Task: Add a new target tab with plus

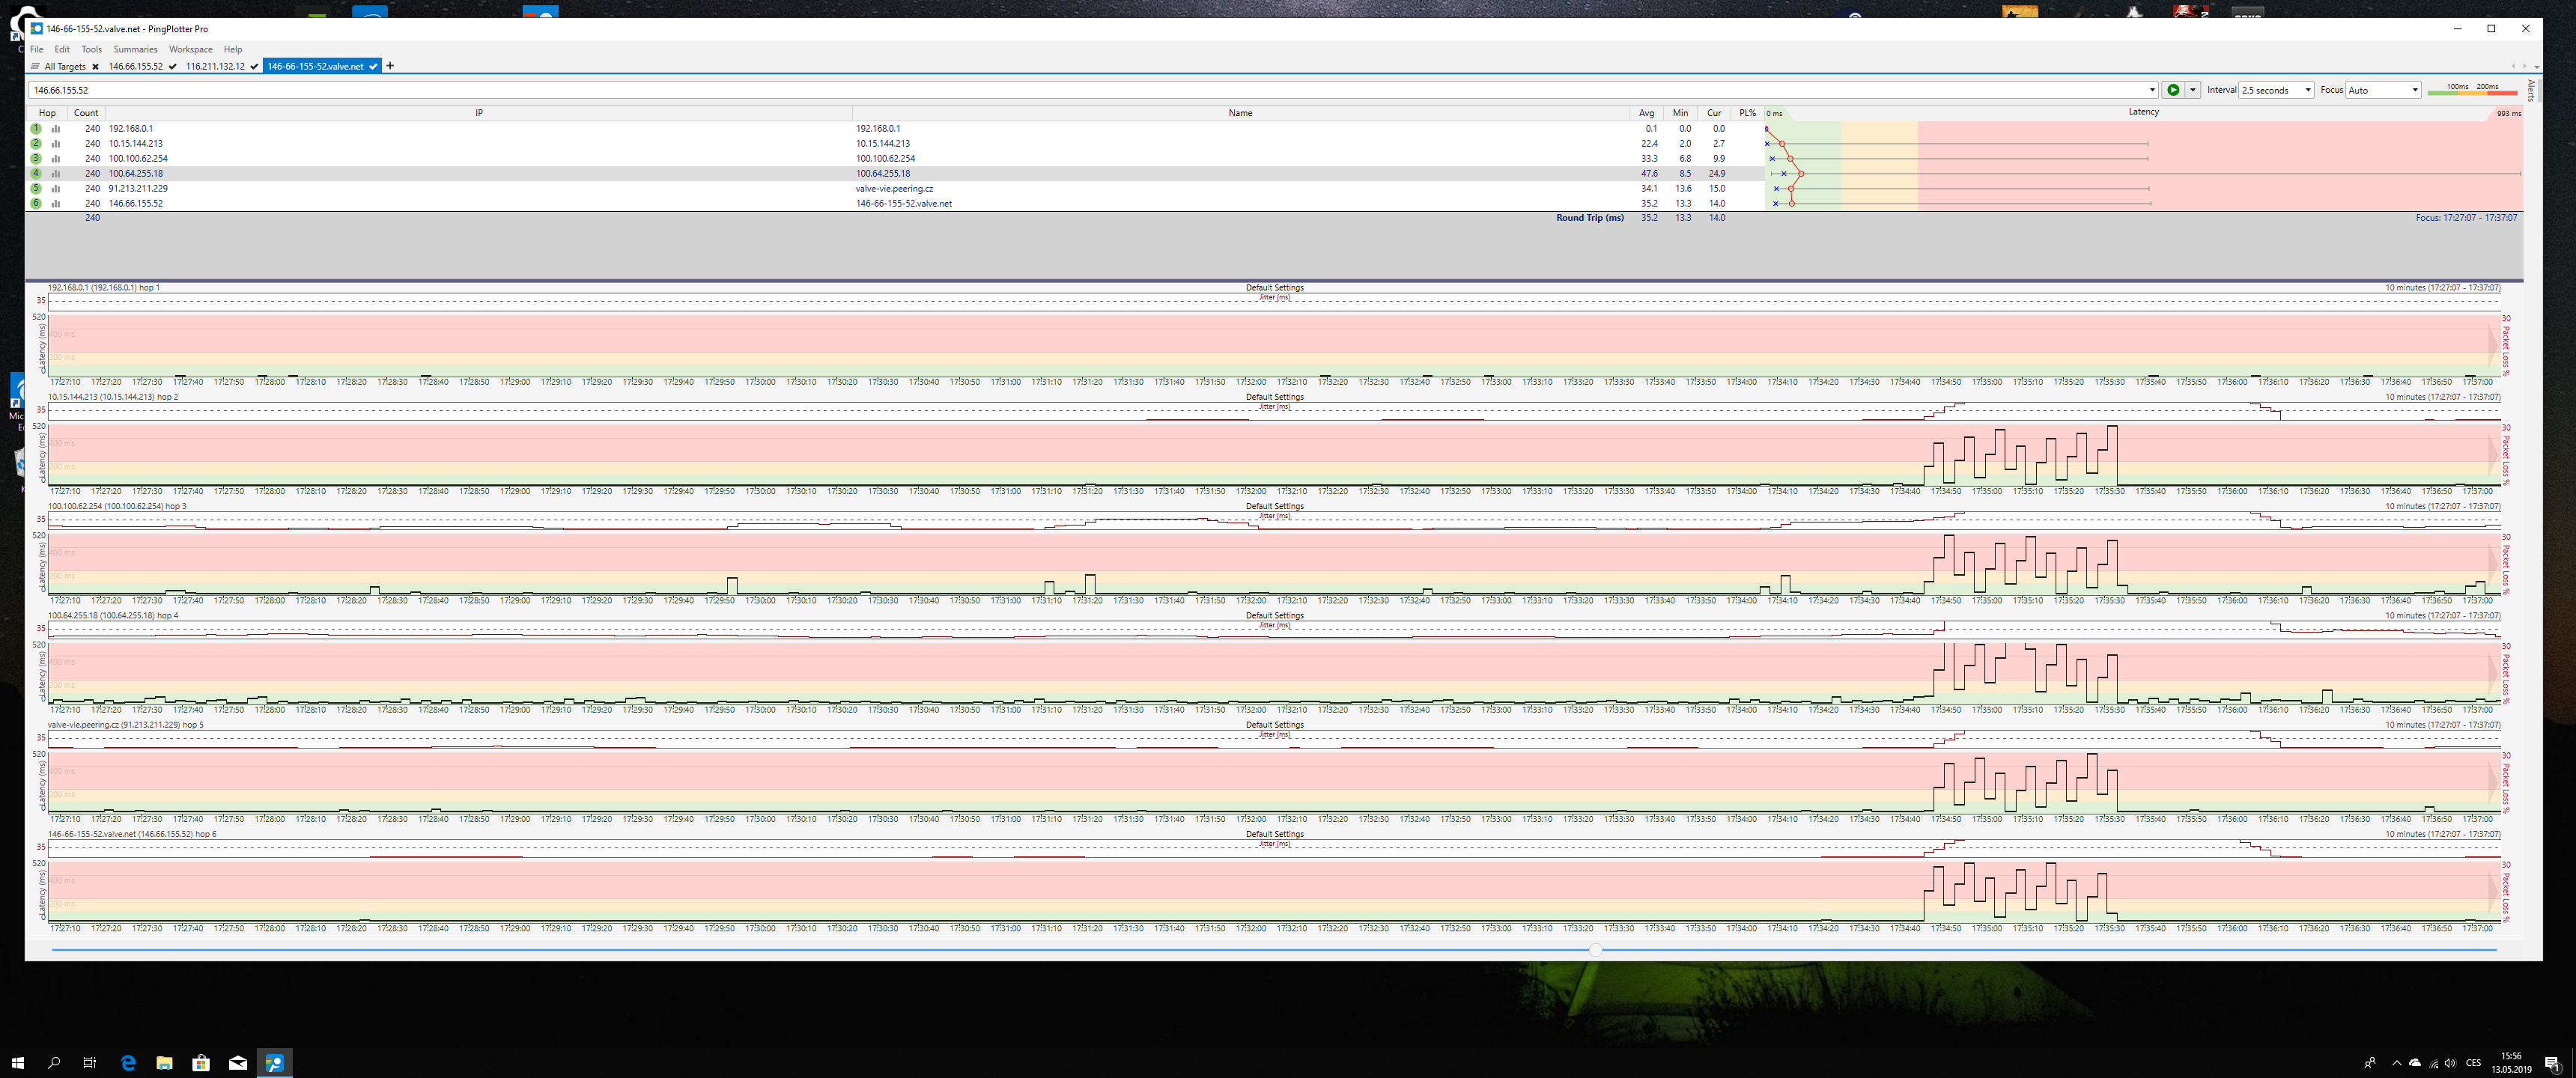Action: point(390,66)
